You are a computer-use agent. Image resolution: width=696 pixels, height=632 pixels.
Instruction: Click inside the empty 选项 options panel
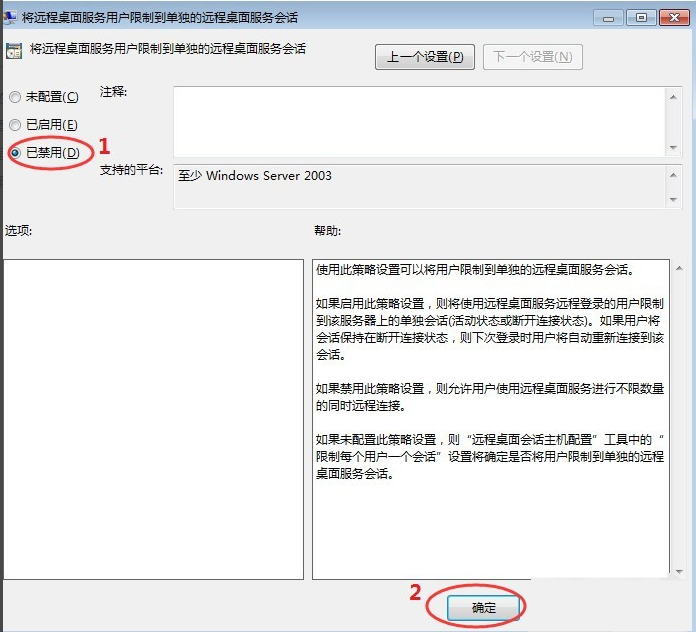(153, 418)
